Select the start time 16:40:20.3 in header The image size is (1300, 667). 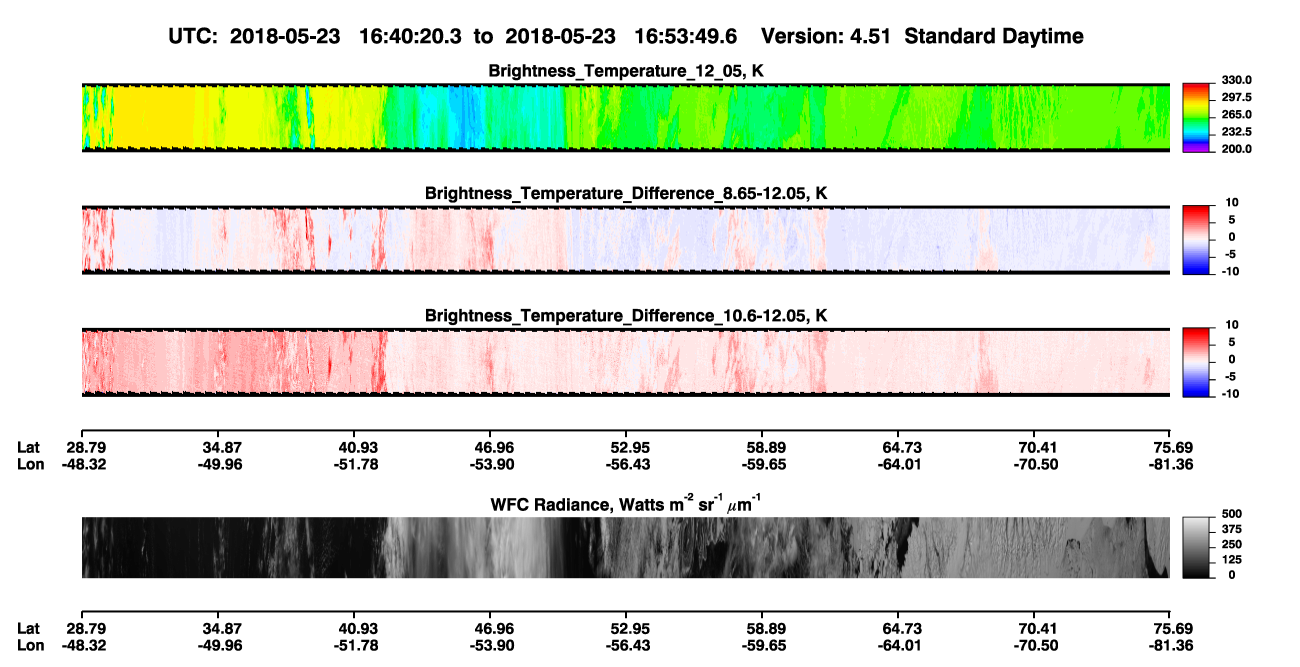pyautogui.click(x=412, y=36)
